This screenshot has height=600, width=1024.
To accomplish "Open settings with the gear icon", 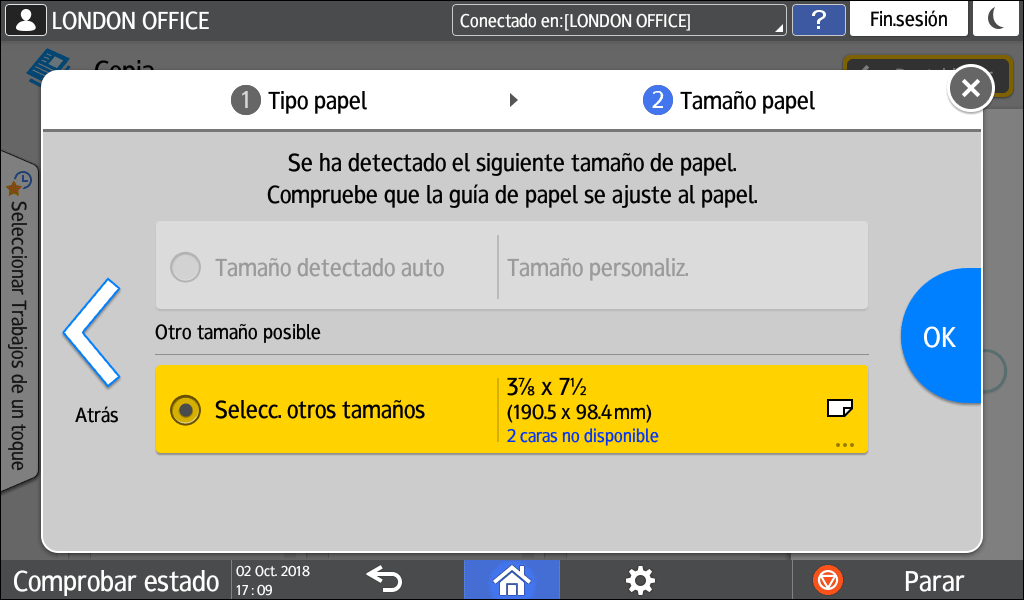I will [640, 580].
